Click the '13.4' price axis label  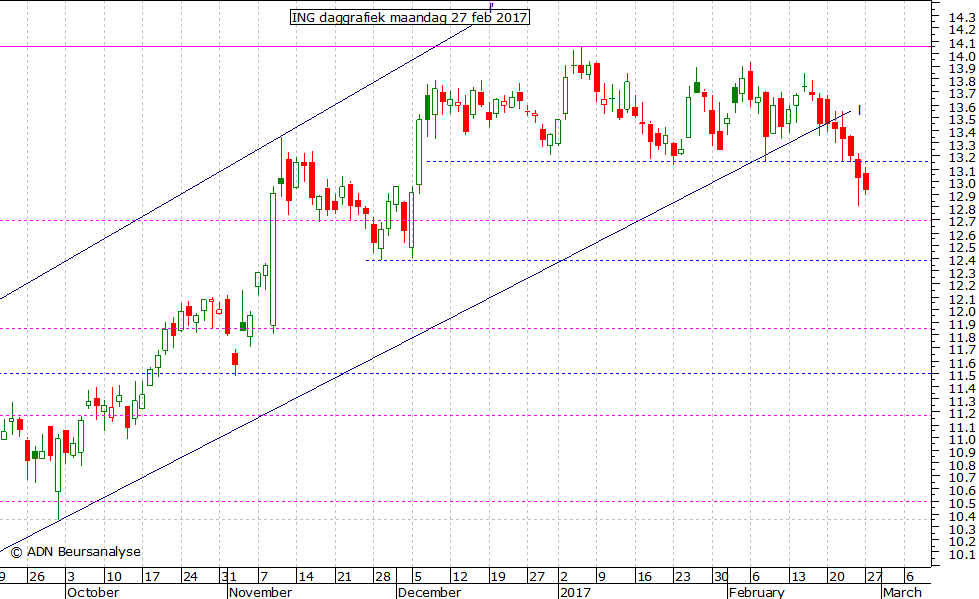962,132
